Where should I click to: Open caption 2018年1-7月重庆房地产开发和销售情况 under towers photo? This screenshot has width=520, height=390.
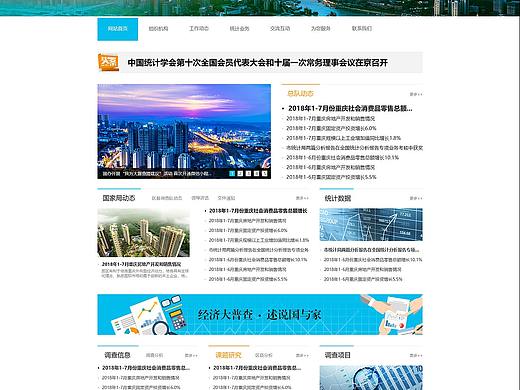(x=142, y=264)
